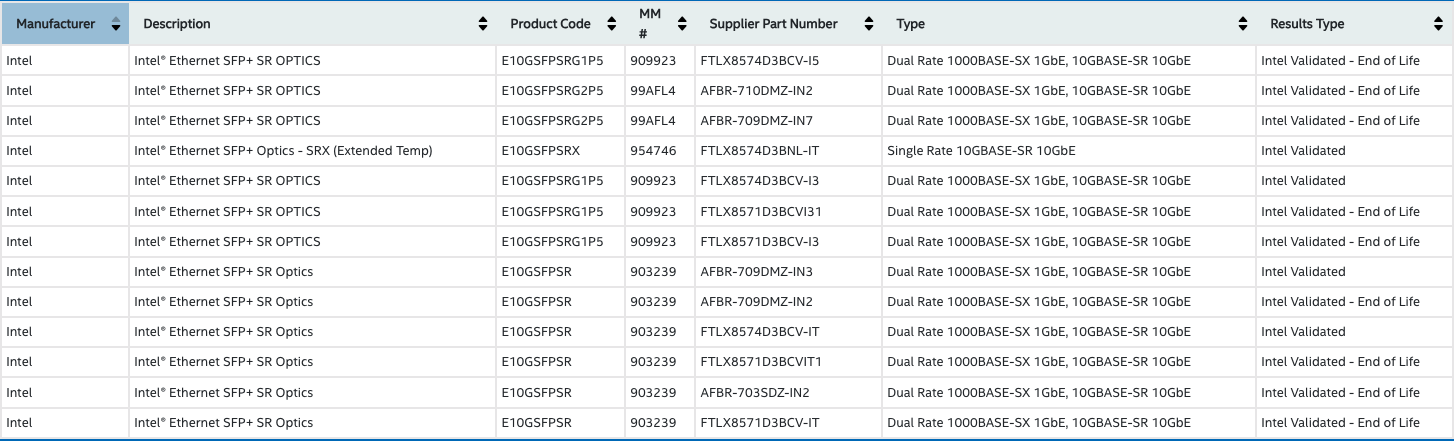The width and height of the screenshot is (1454, 441).
Task: Click the Results Type header label
Action: point(1307,24)
